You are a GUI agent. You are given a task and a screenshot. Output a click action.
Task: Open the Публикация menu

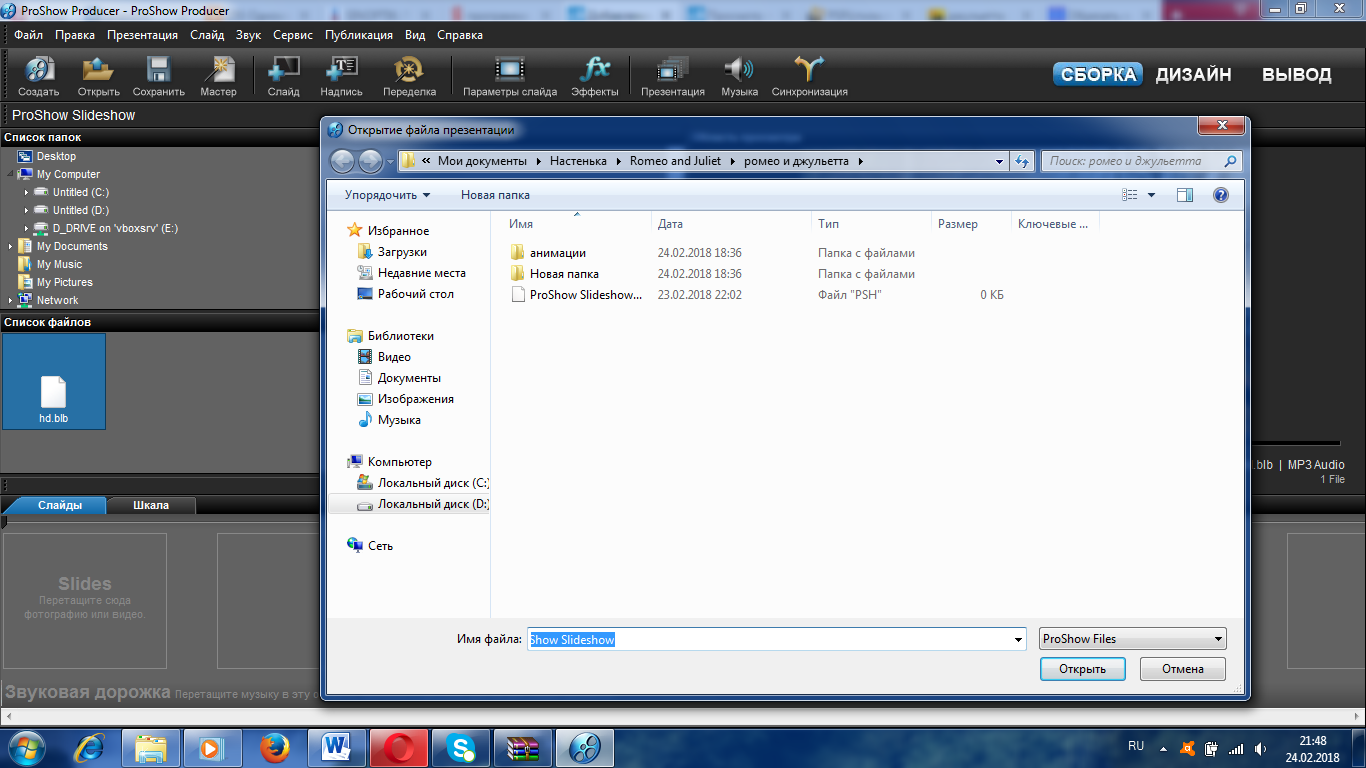(359, 35)
